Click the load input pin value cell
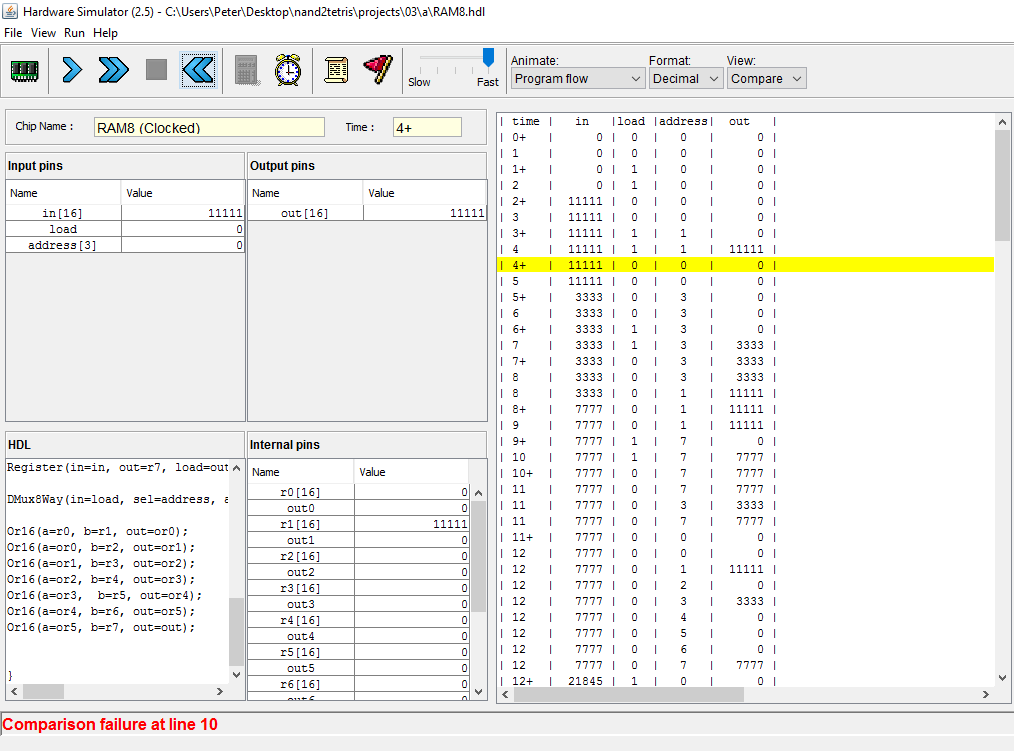Viewport: 1014px width, 751px height. click(183, 229)
